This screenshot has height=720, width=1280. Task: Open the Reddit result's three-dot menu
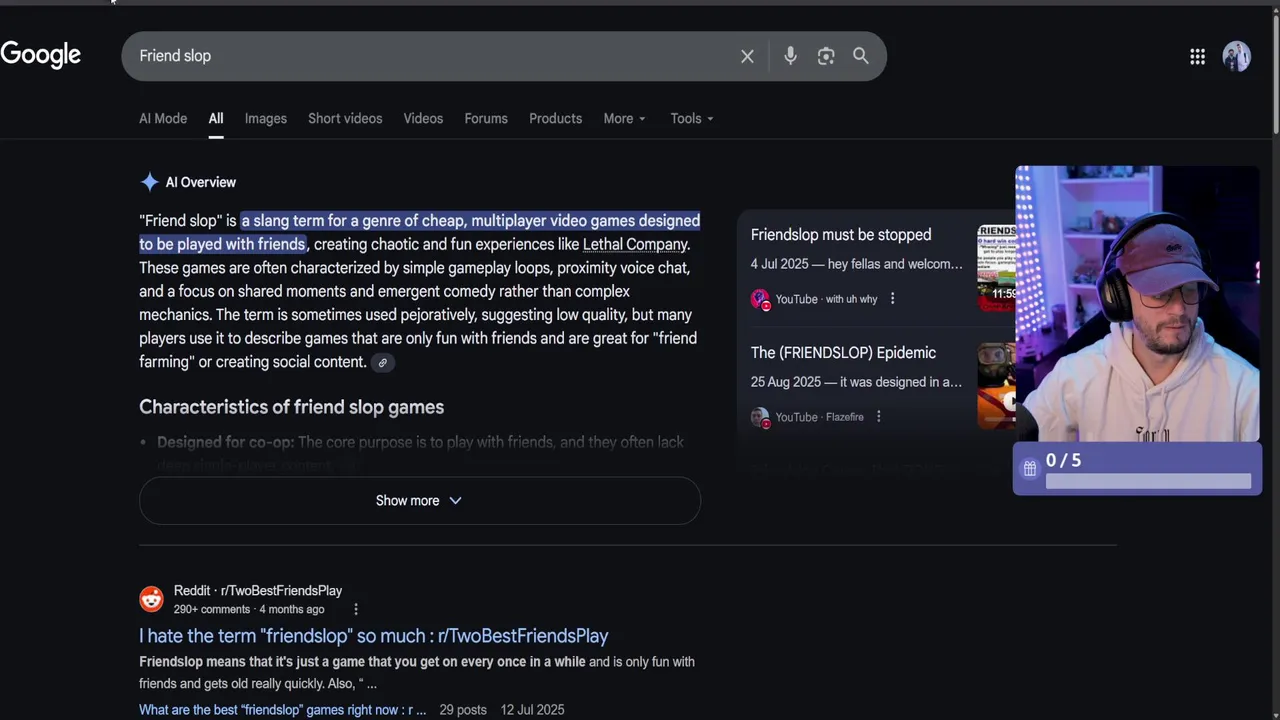click(355, 609)
